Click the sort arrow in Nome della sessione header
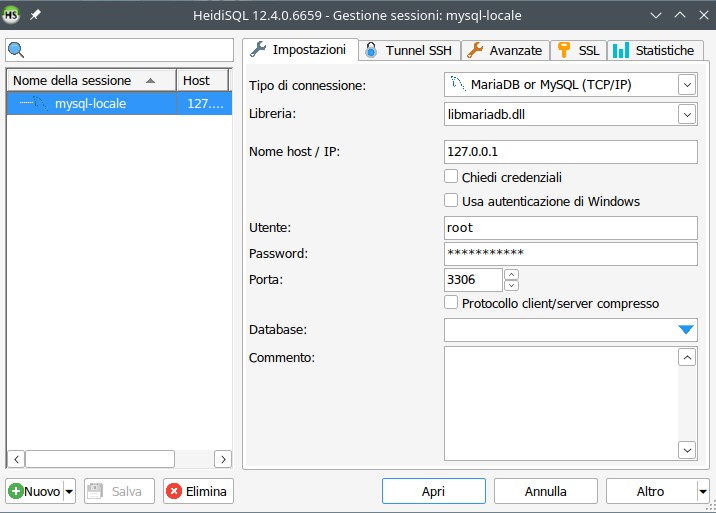 pos(150,81)
